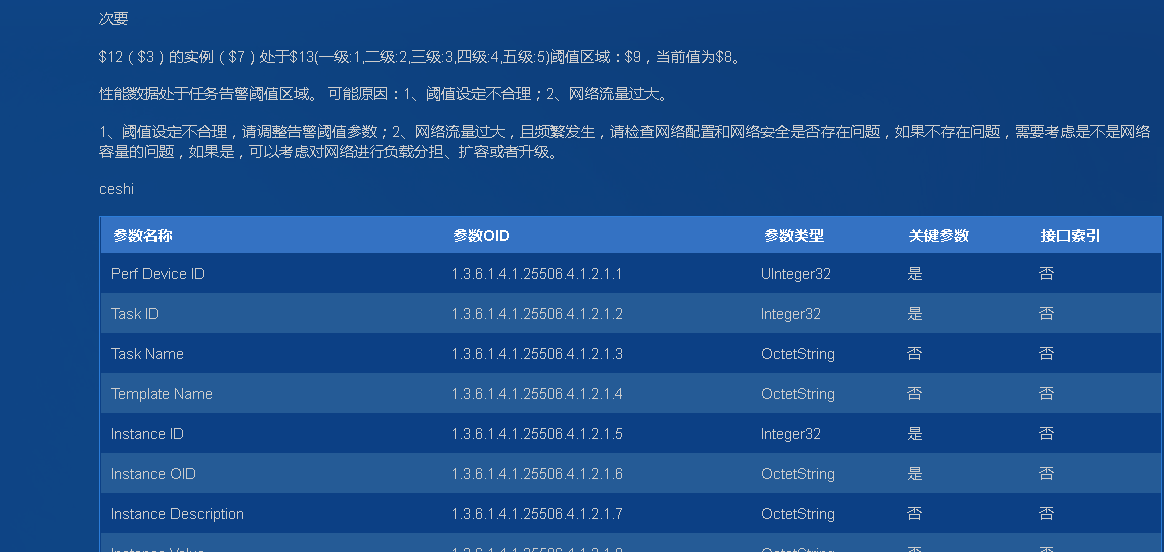This screenshot has height=552, width=1164.
Task: Click 接口索引 value 否 for Instance ID
Action: click(x=1047, y=434)
